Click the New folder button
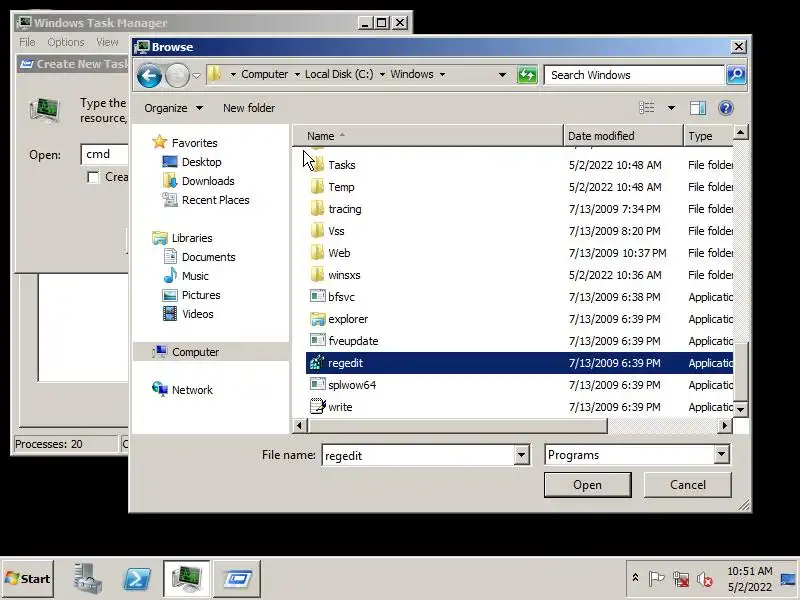Screen dimensions: 800x600 tap(249, 108)
